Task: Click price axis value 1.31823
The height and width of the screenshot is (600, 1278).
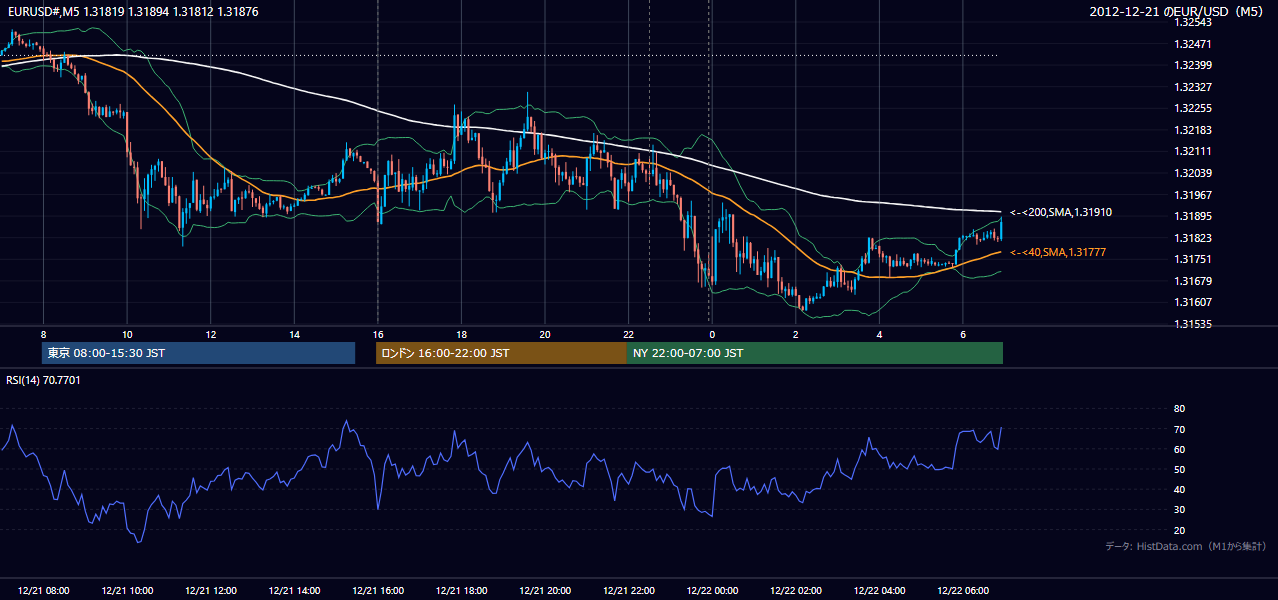Action: point(1193,238)
